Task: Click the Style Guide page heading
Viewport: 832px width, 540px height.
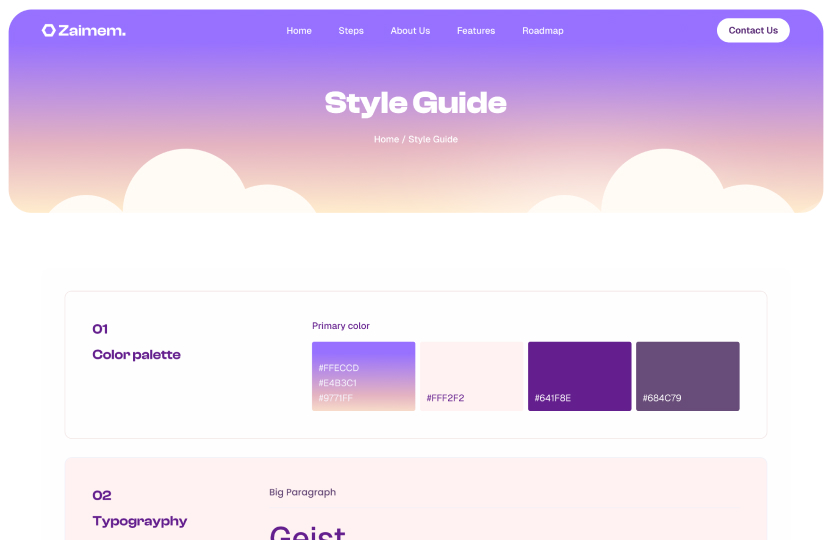Action: tap(415, 103)
